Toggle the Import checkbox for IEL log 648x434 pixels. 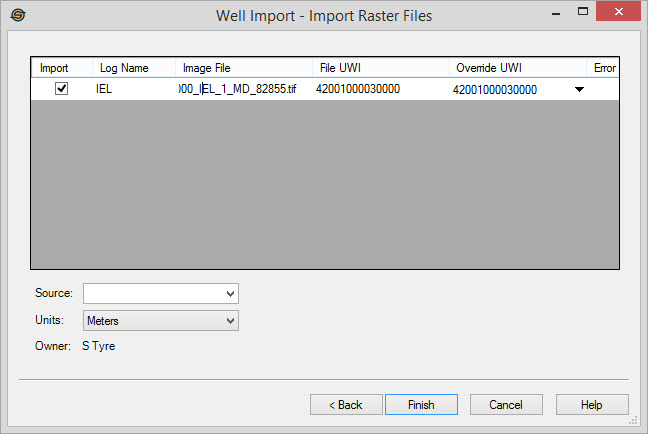[x=61, y=89]
